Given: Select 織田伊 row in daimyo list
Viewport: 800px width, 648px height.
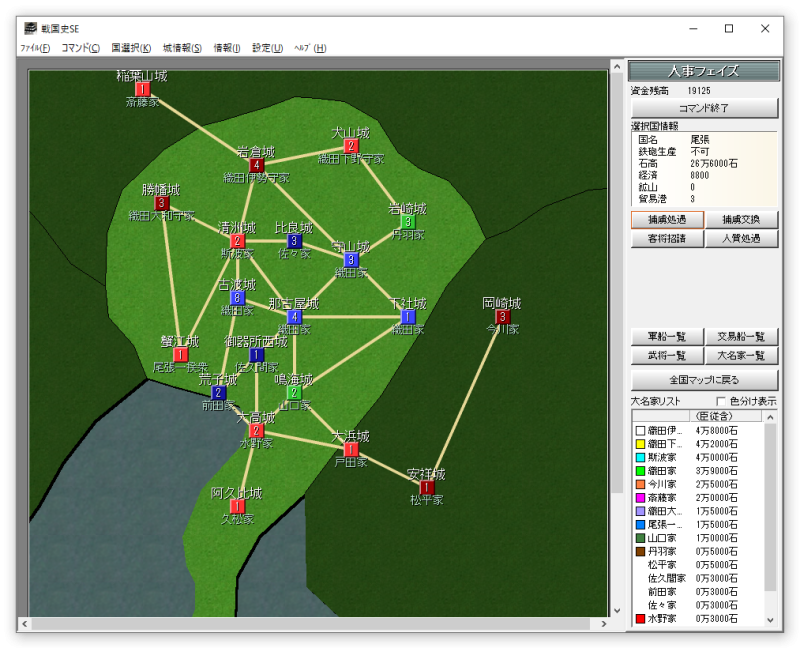Looking at the screenshot, I should tap(697, 431).
